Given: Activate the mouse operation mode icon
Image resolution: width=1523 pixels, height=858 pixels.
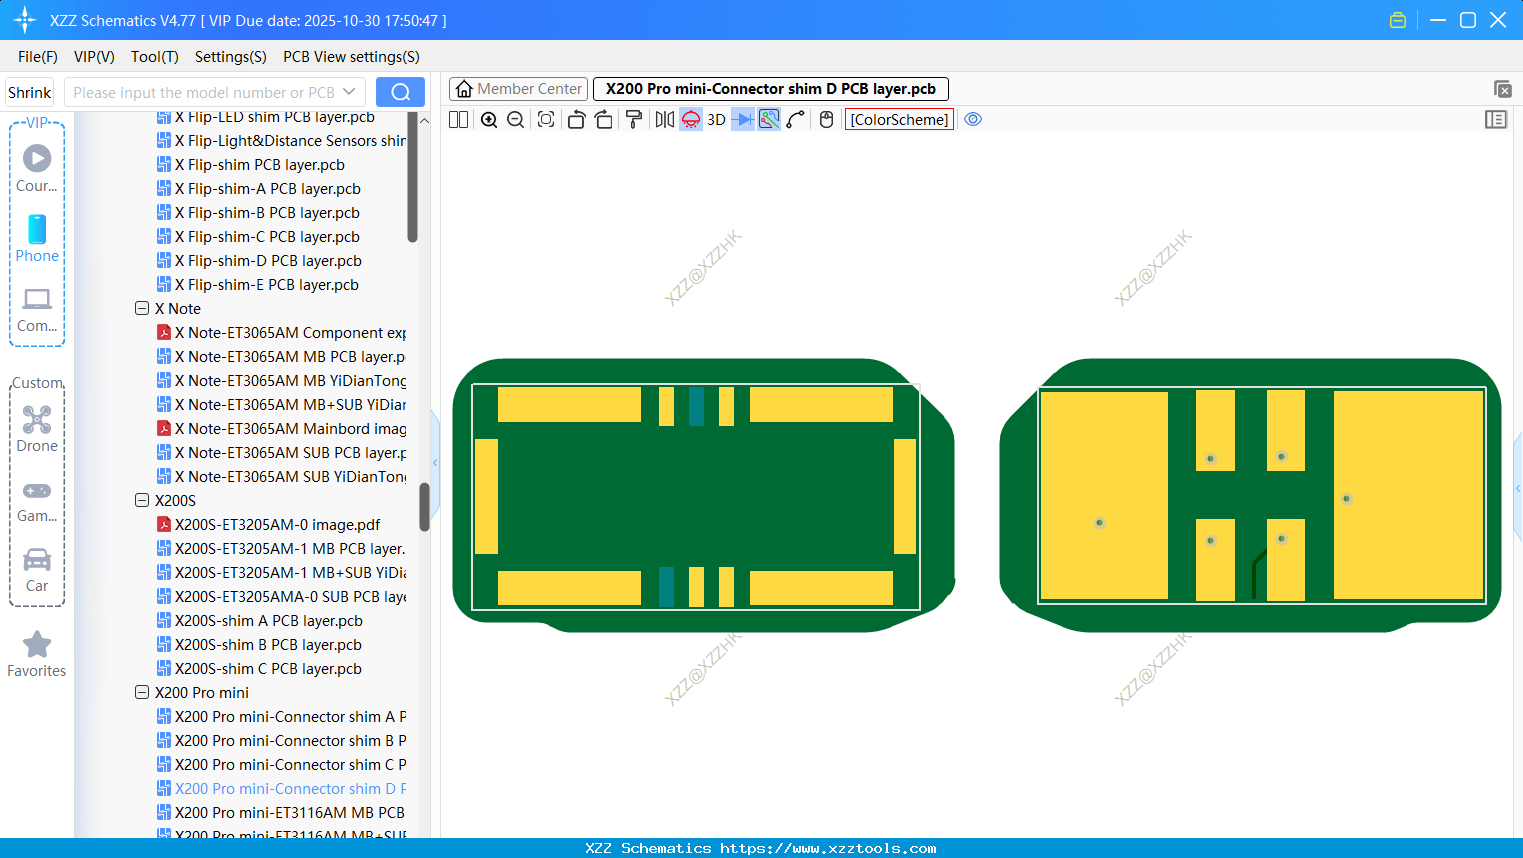Looking at the screenshot, I should click(x=825, y=119).
